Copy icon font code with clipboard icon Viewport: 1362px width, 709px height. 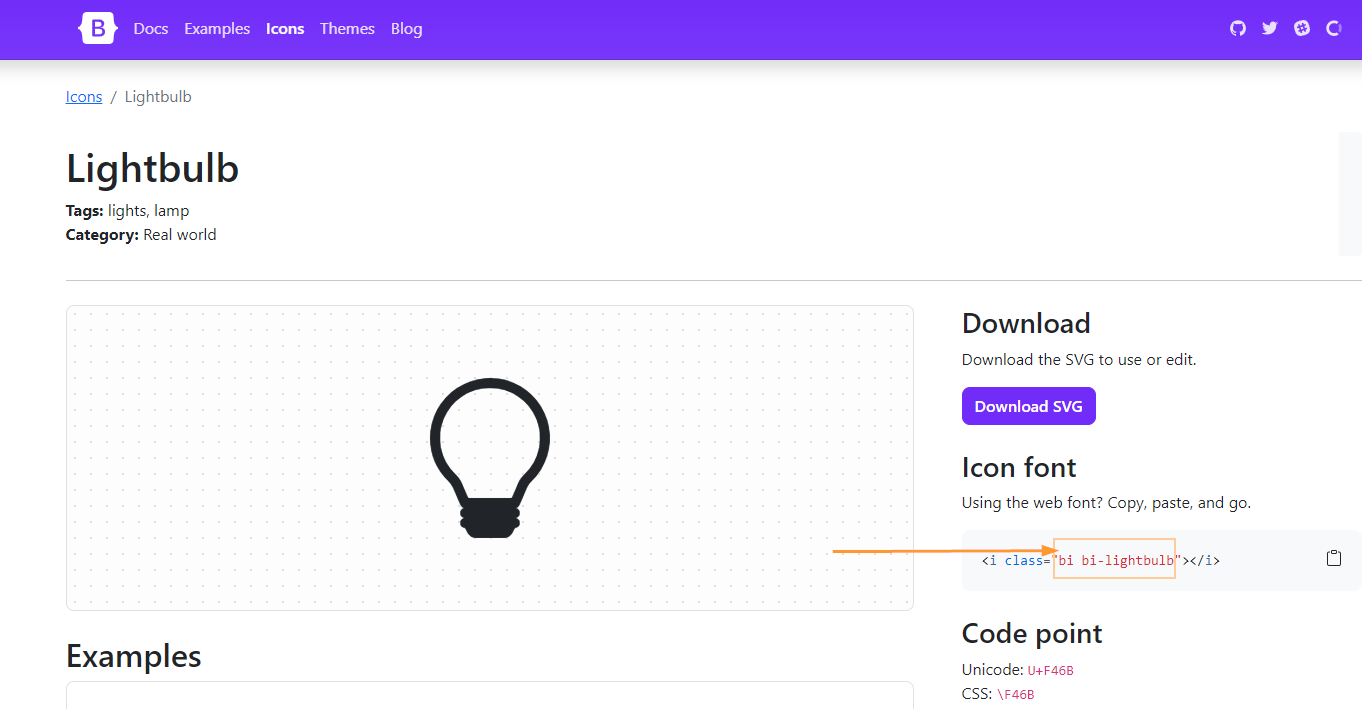pyautogui.click(x=1333, y=559)
